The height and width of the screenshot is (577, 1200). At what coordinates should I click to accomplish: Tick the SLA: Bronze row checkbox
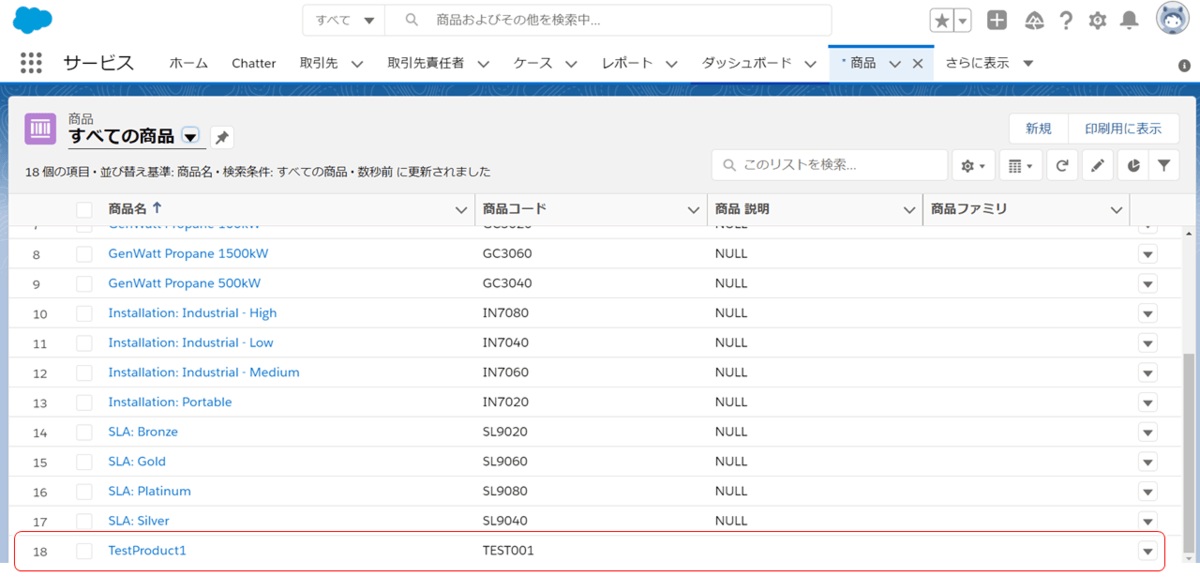[x=85, y=432]
